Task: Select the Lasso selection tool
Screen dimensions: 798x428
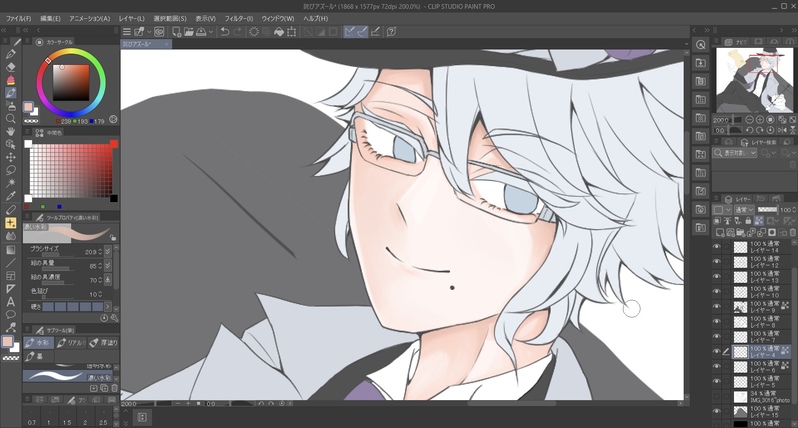Action: [x=11, y=170]
